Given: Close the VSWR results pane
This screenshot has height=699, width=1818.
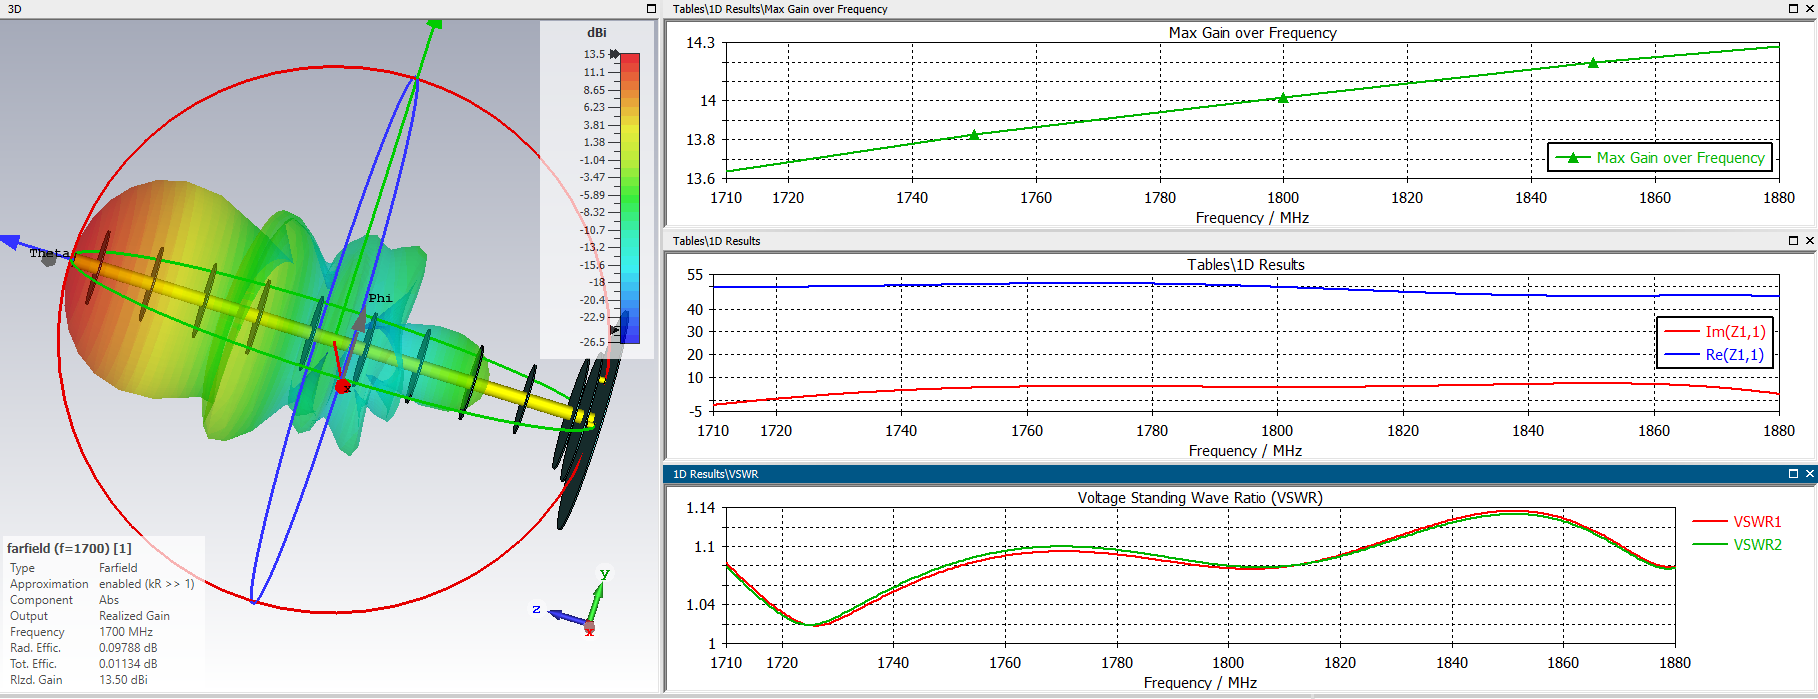Looking at the screenshot, I should (1809, 474).
